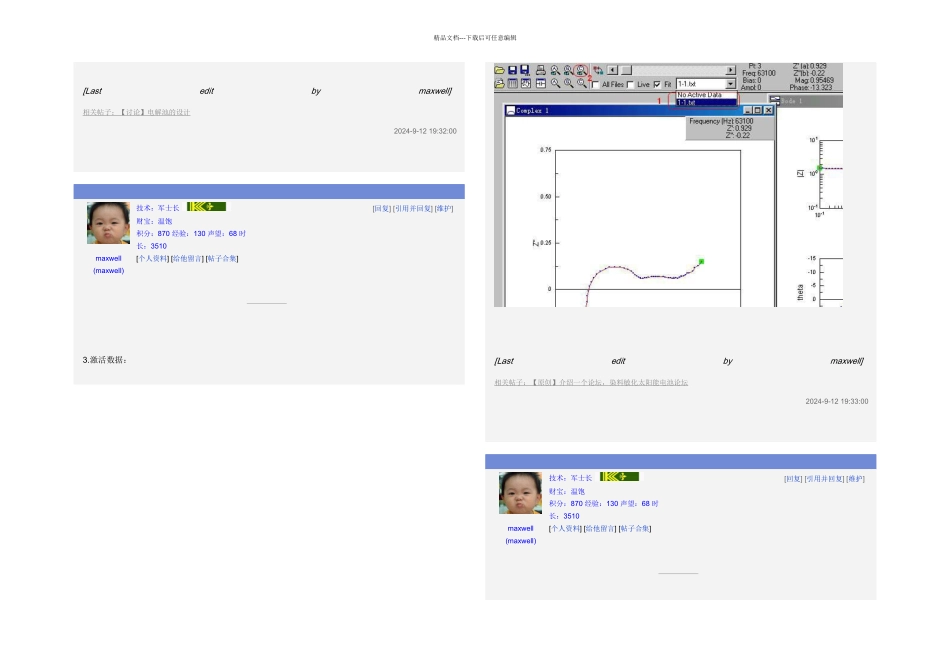950x672 pixels.
Task: Click the graph view icon in bottom row
Action: [x=526, y=84]
